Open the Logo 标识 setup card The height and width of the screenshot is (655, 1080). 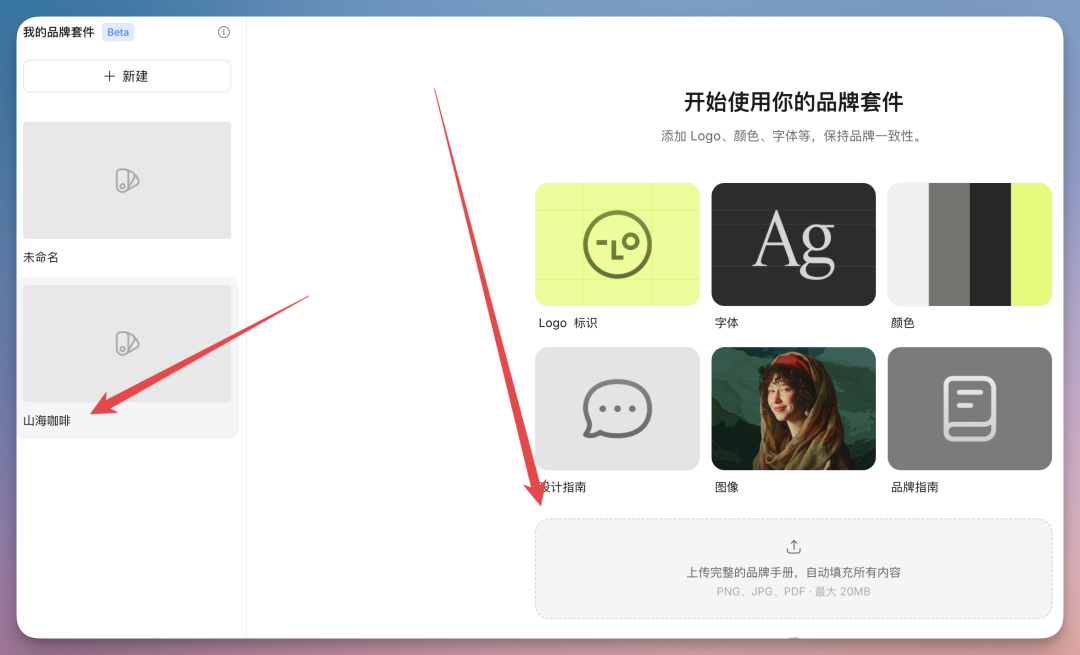tap(617, 244)
